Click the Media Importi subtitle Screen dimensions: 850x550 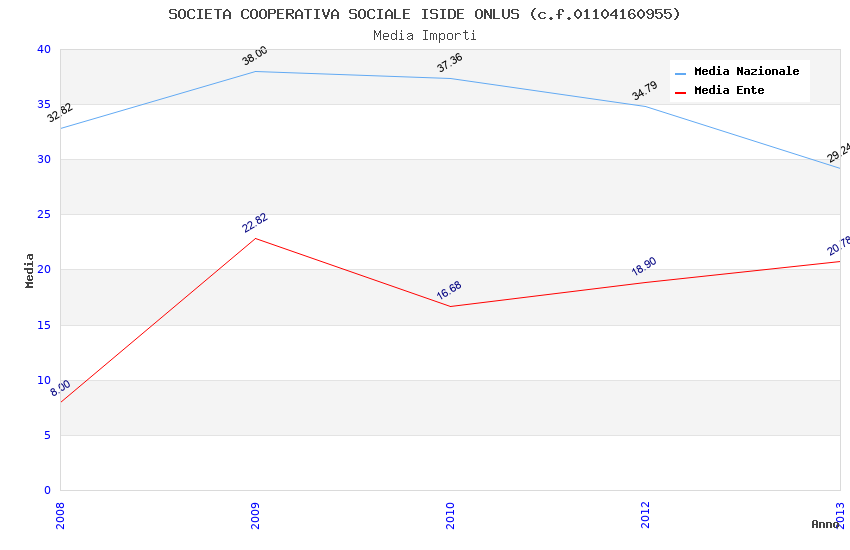coord(424,35)
